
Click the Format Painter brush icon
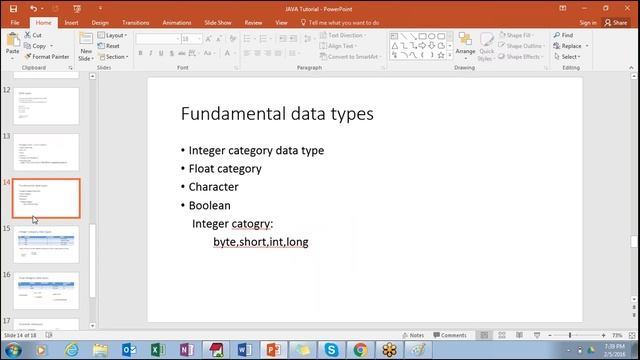click(x=28, y=56)
